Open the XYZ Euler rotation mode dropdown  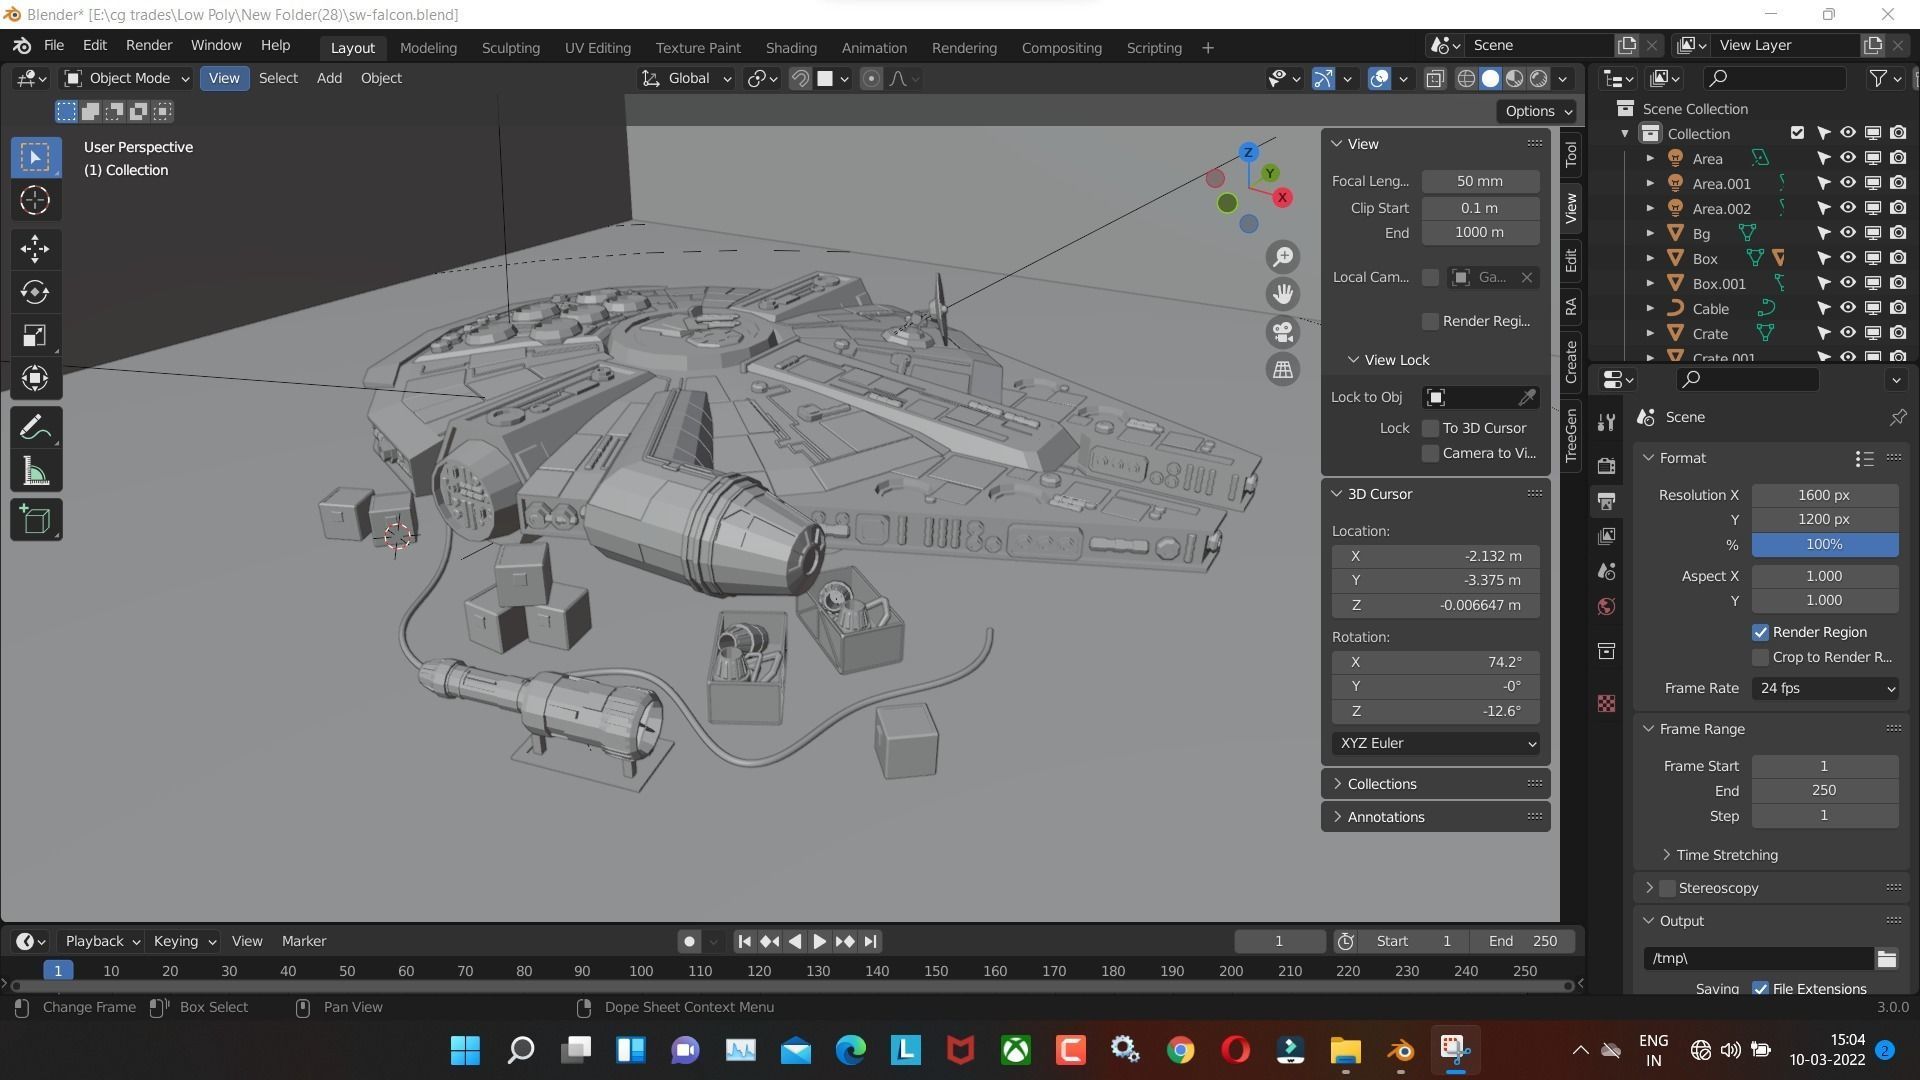point(1435,744)
